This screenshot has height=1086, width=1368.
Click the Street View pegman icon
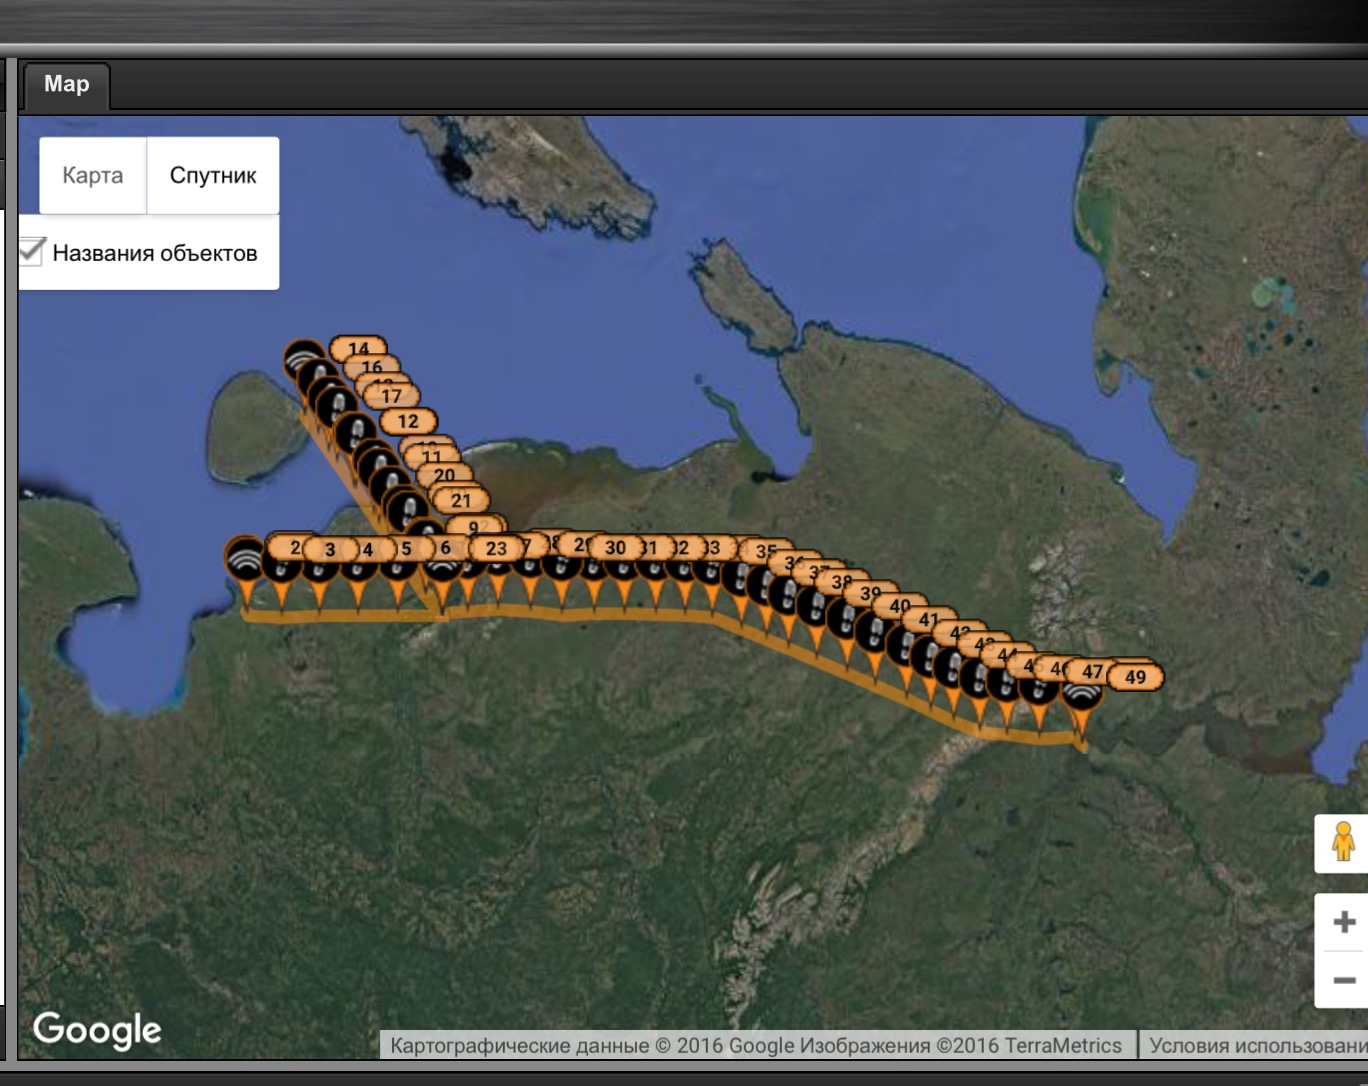pos(1342,843)
